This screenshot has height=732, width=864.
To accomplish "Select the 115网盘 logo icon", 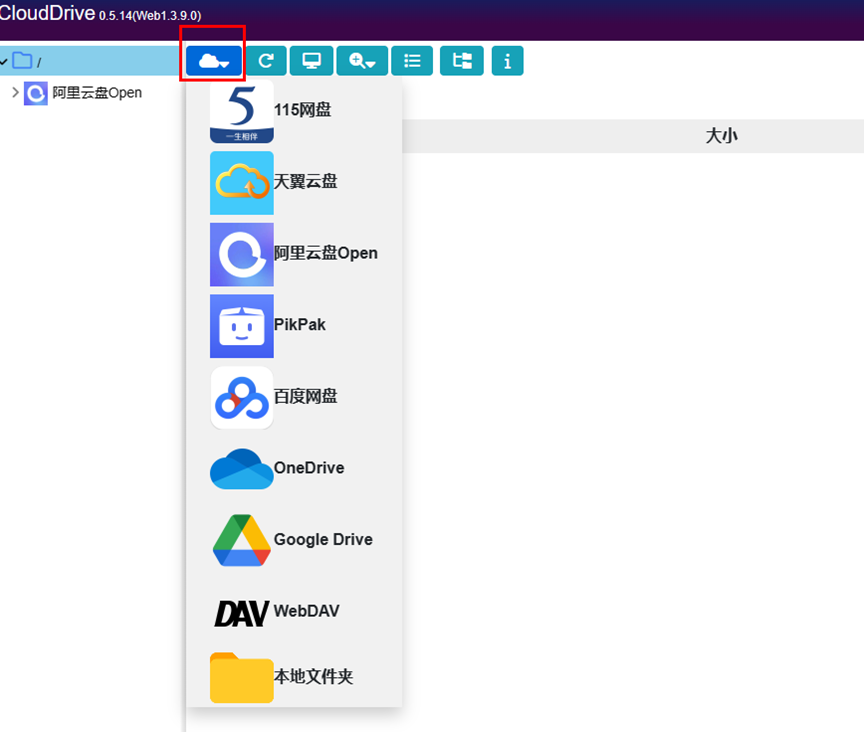I will tap(242, 111).
